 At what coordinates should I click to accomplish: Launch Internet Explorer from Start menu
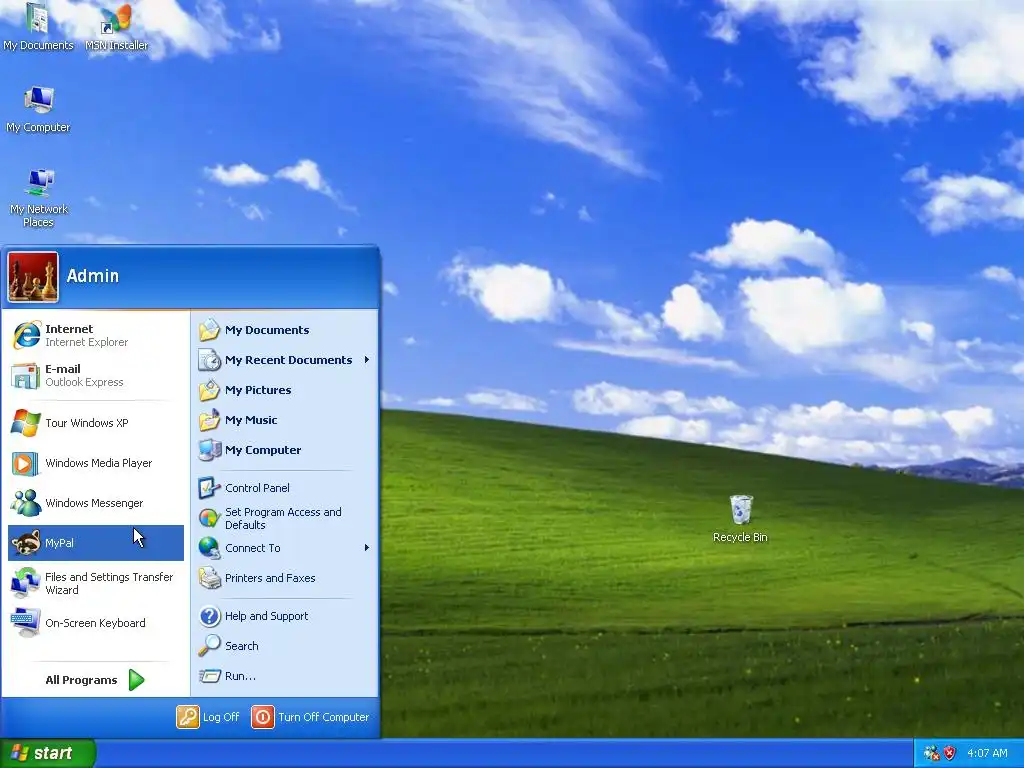(x=95, y=335)
